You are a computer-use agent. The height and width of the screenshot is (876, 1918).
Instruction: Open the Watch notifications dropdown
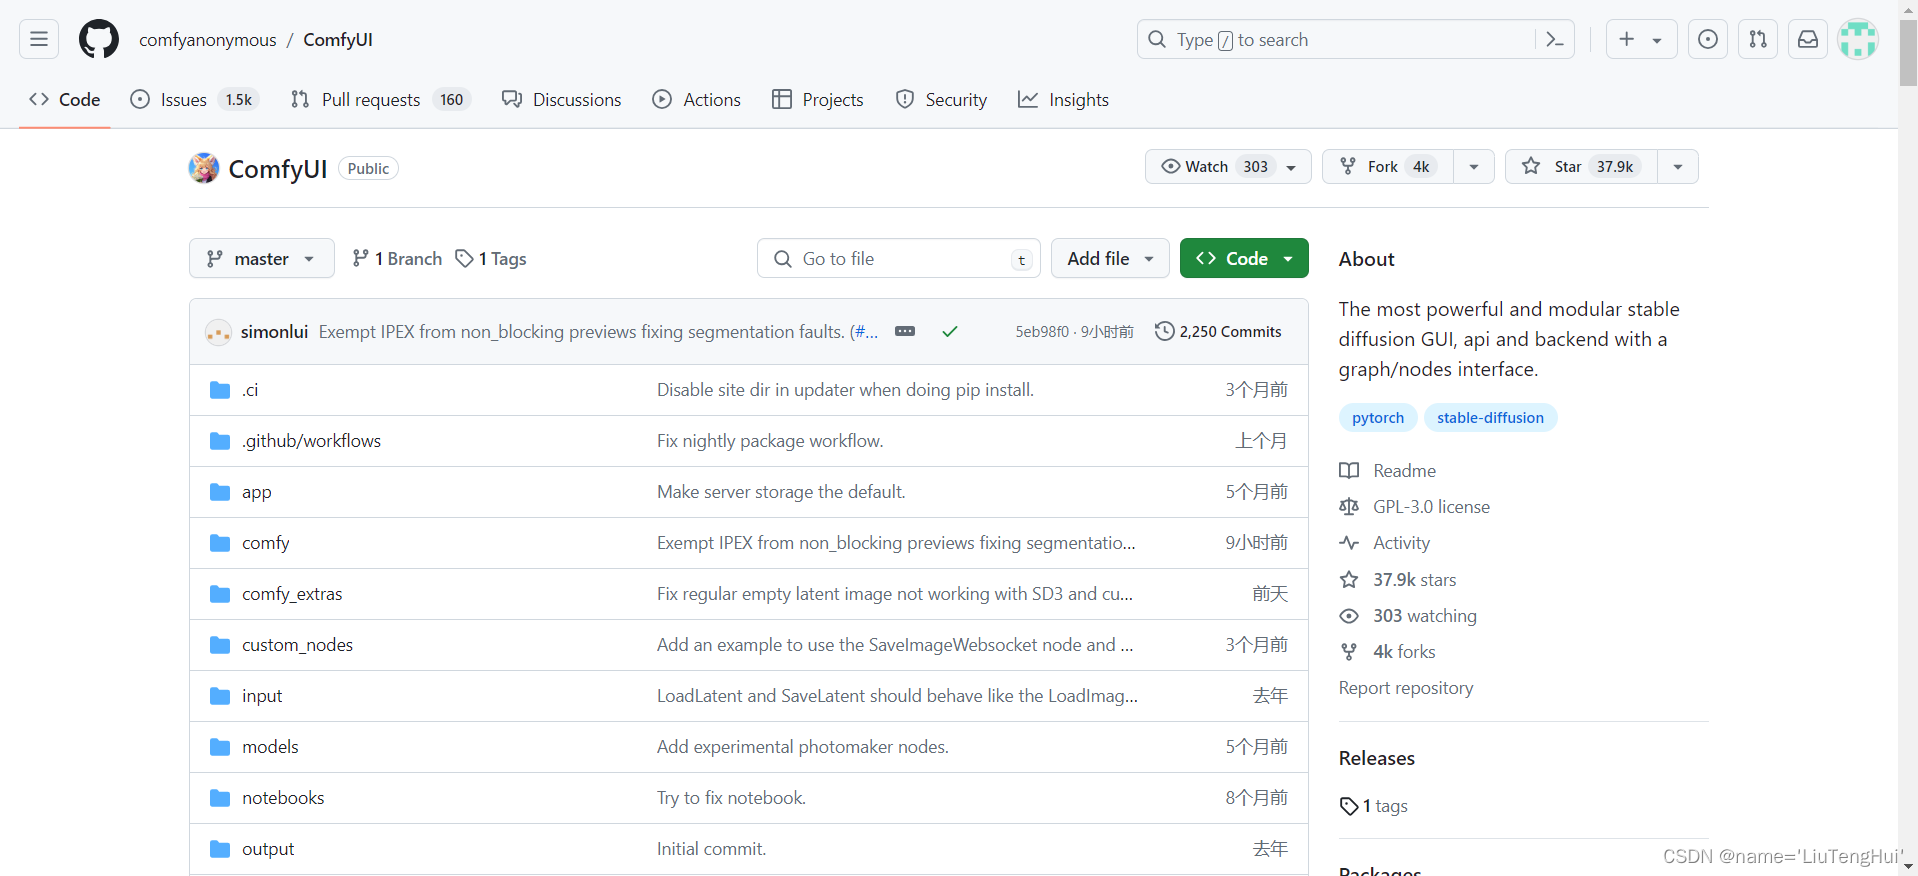click(1228, 166)
